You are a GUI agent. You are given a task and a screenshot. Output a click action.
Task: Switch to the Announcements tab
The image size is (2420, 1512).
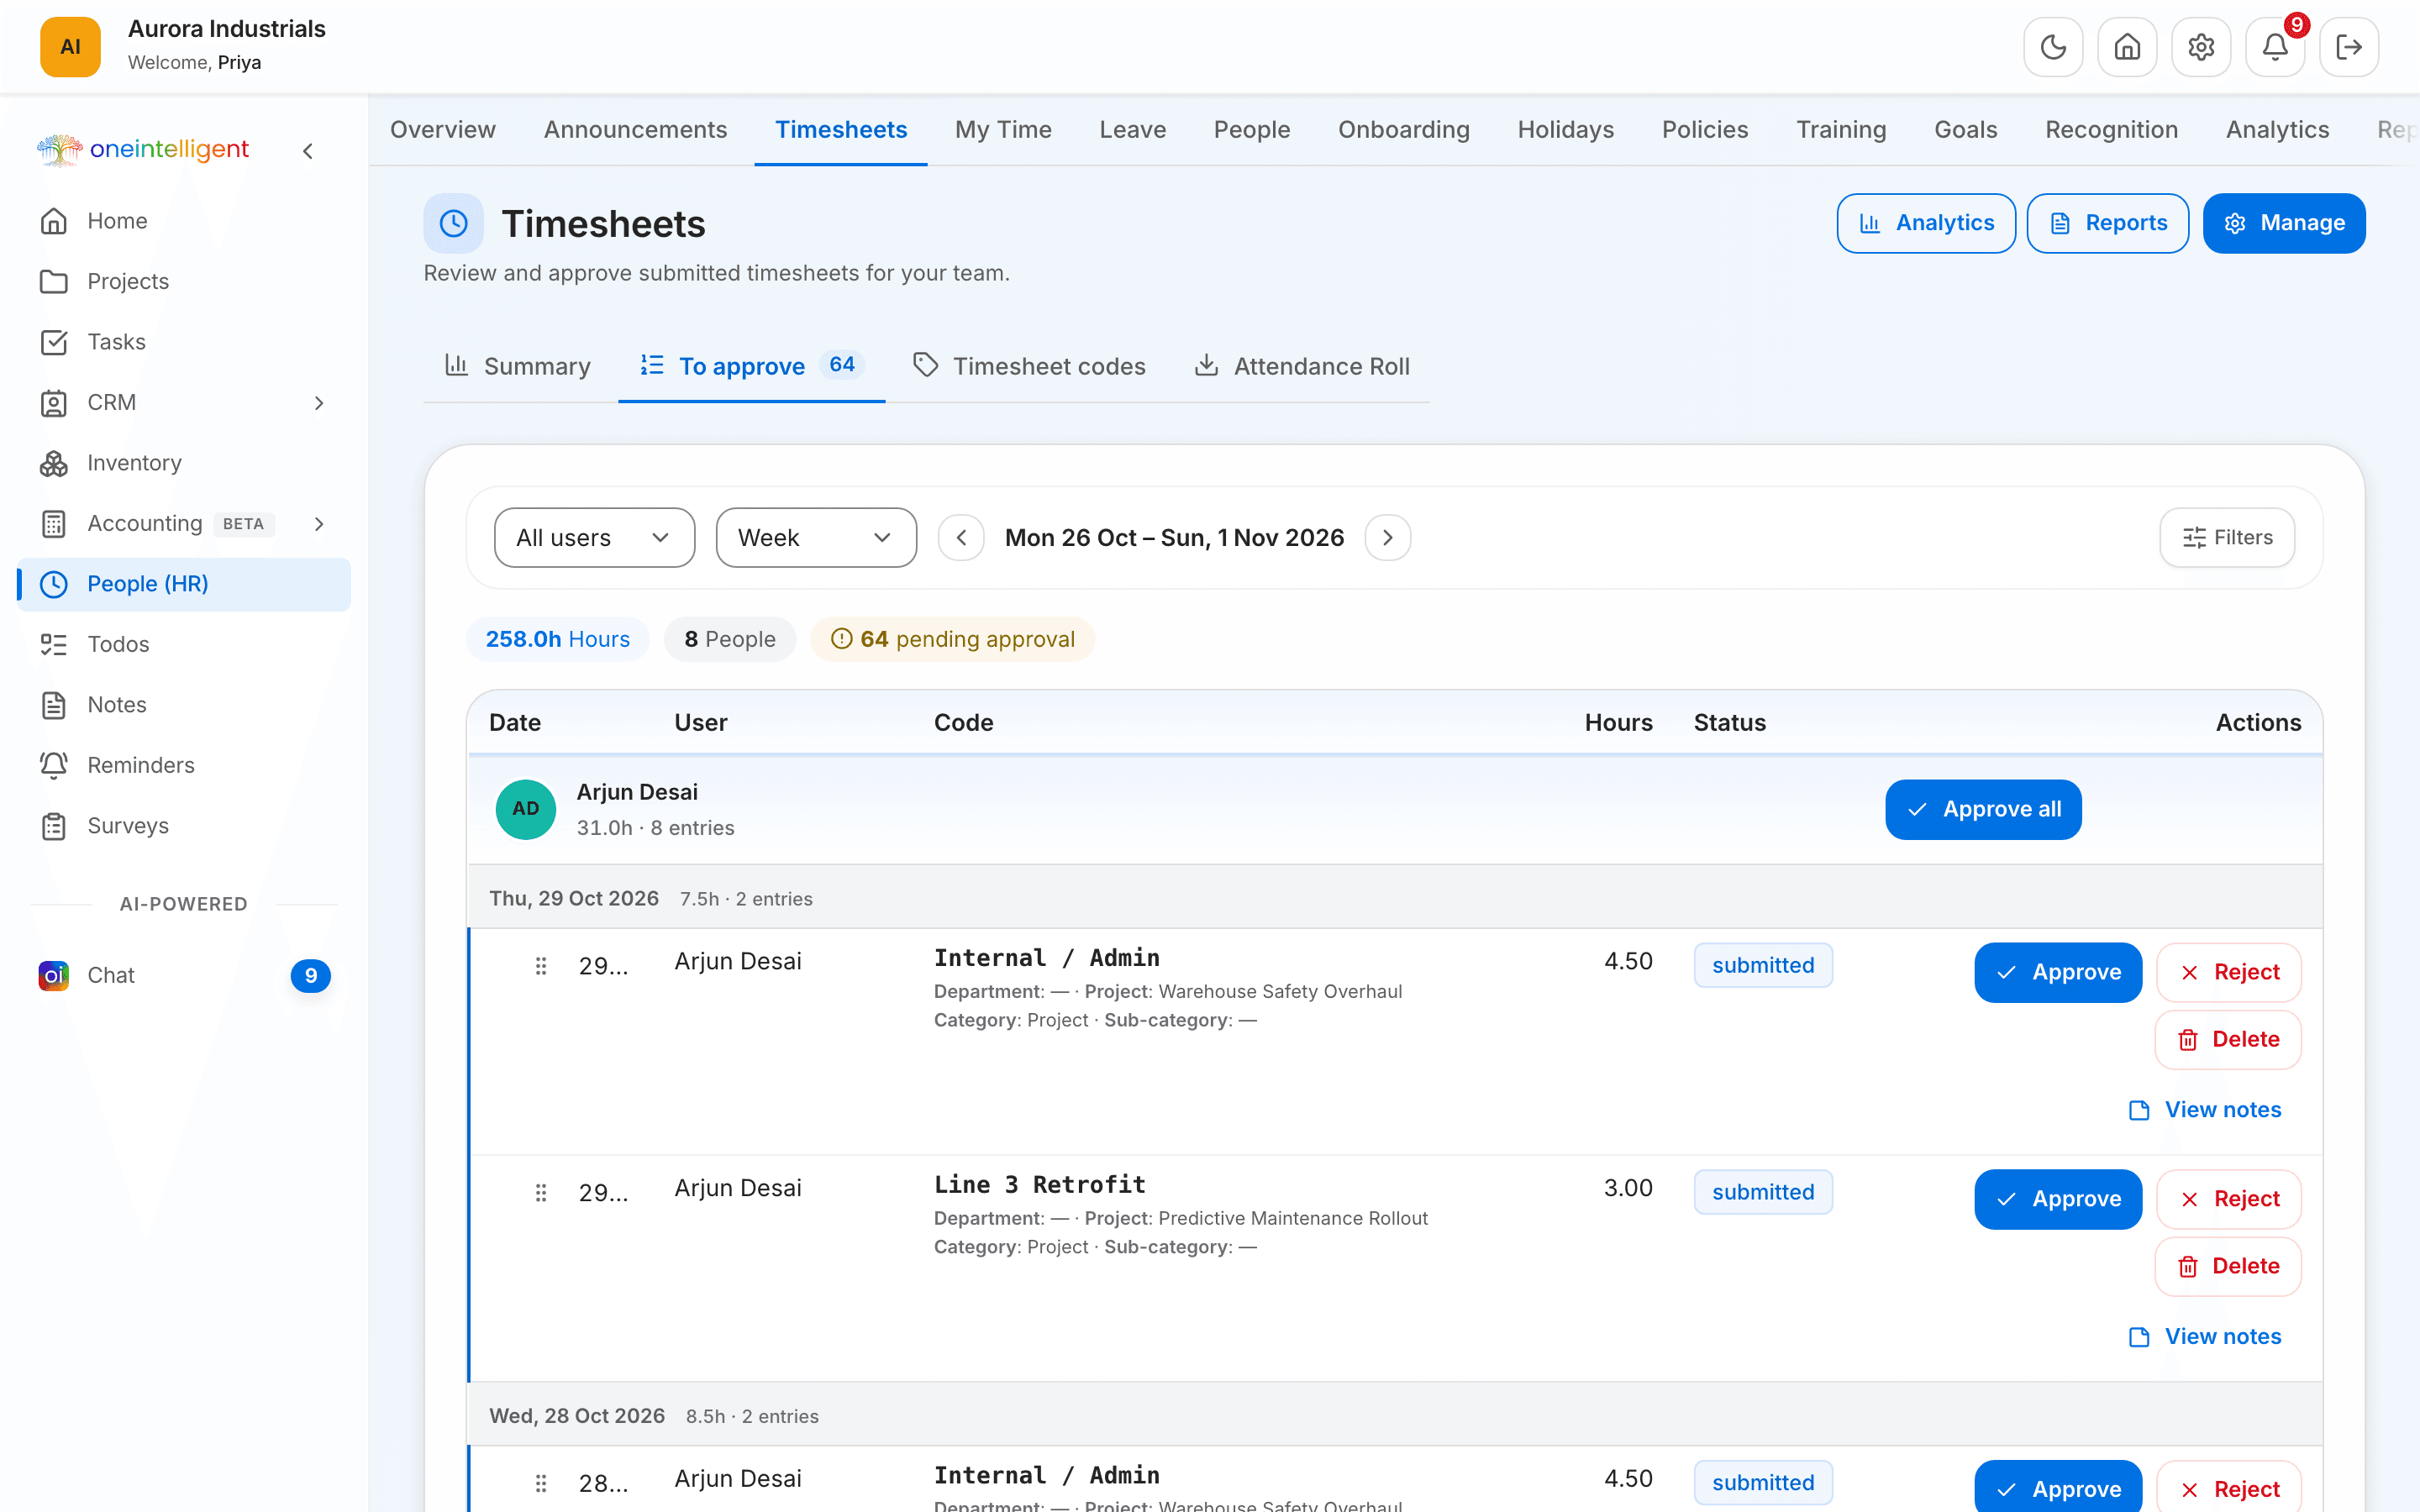coord(635,130)
